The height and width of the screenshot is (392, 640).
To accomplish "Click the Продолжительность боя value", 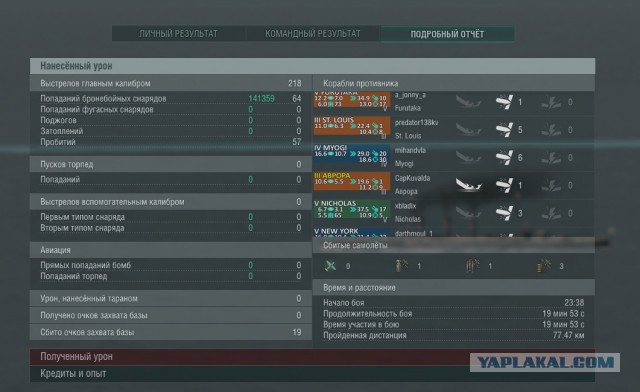I will pyautogui.click(x=563, y=314).
